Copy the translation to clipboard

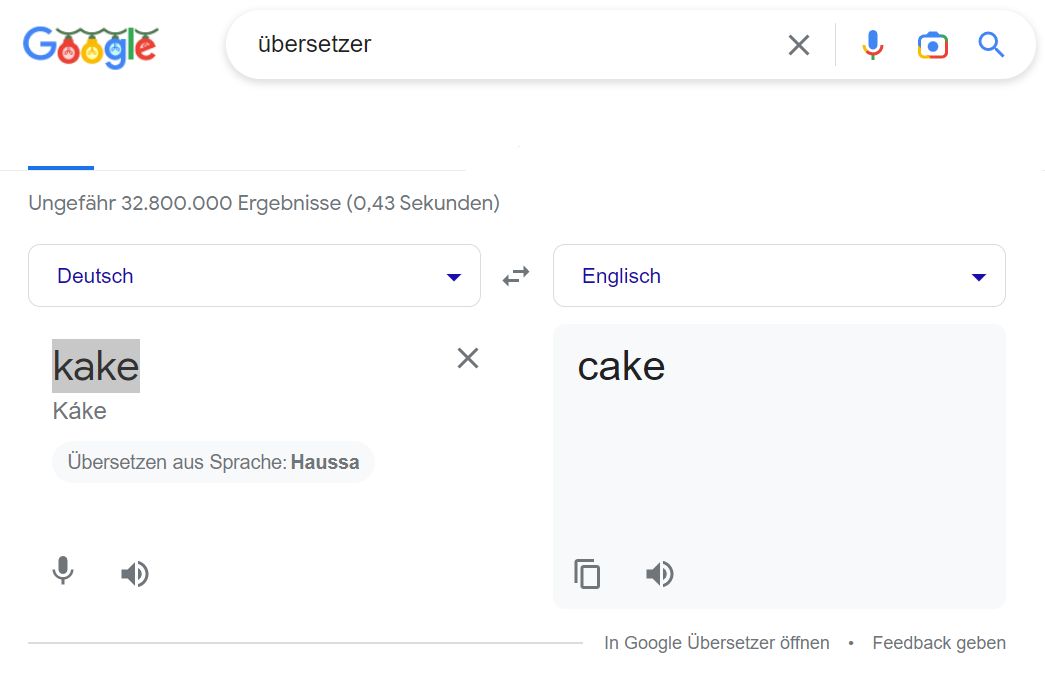(x=587, y=574)
